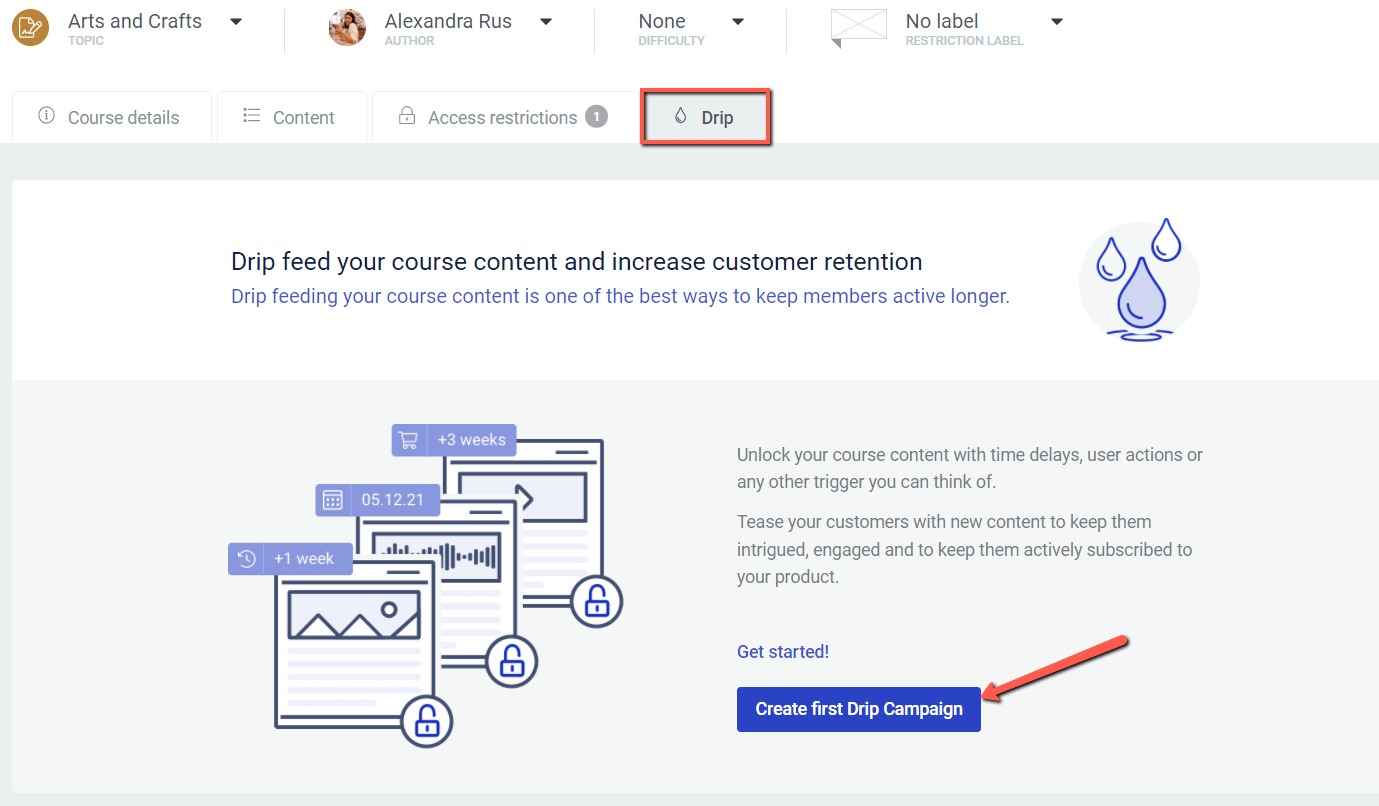Click the Access restrictions count badge

coord(596,117)
